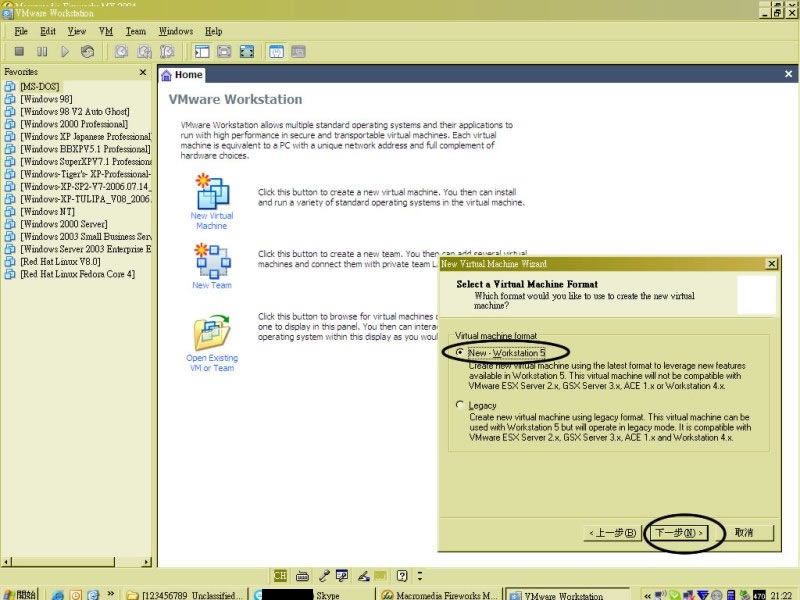Click the Revert to Snapshot toolbar icon
800x600 pixels.
(x=144, y=52)
